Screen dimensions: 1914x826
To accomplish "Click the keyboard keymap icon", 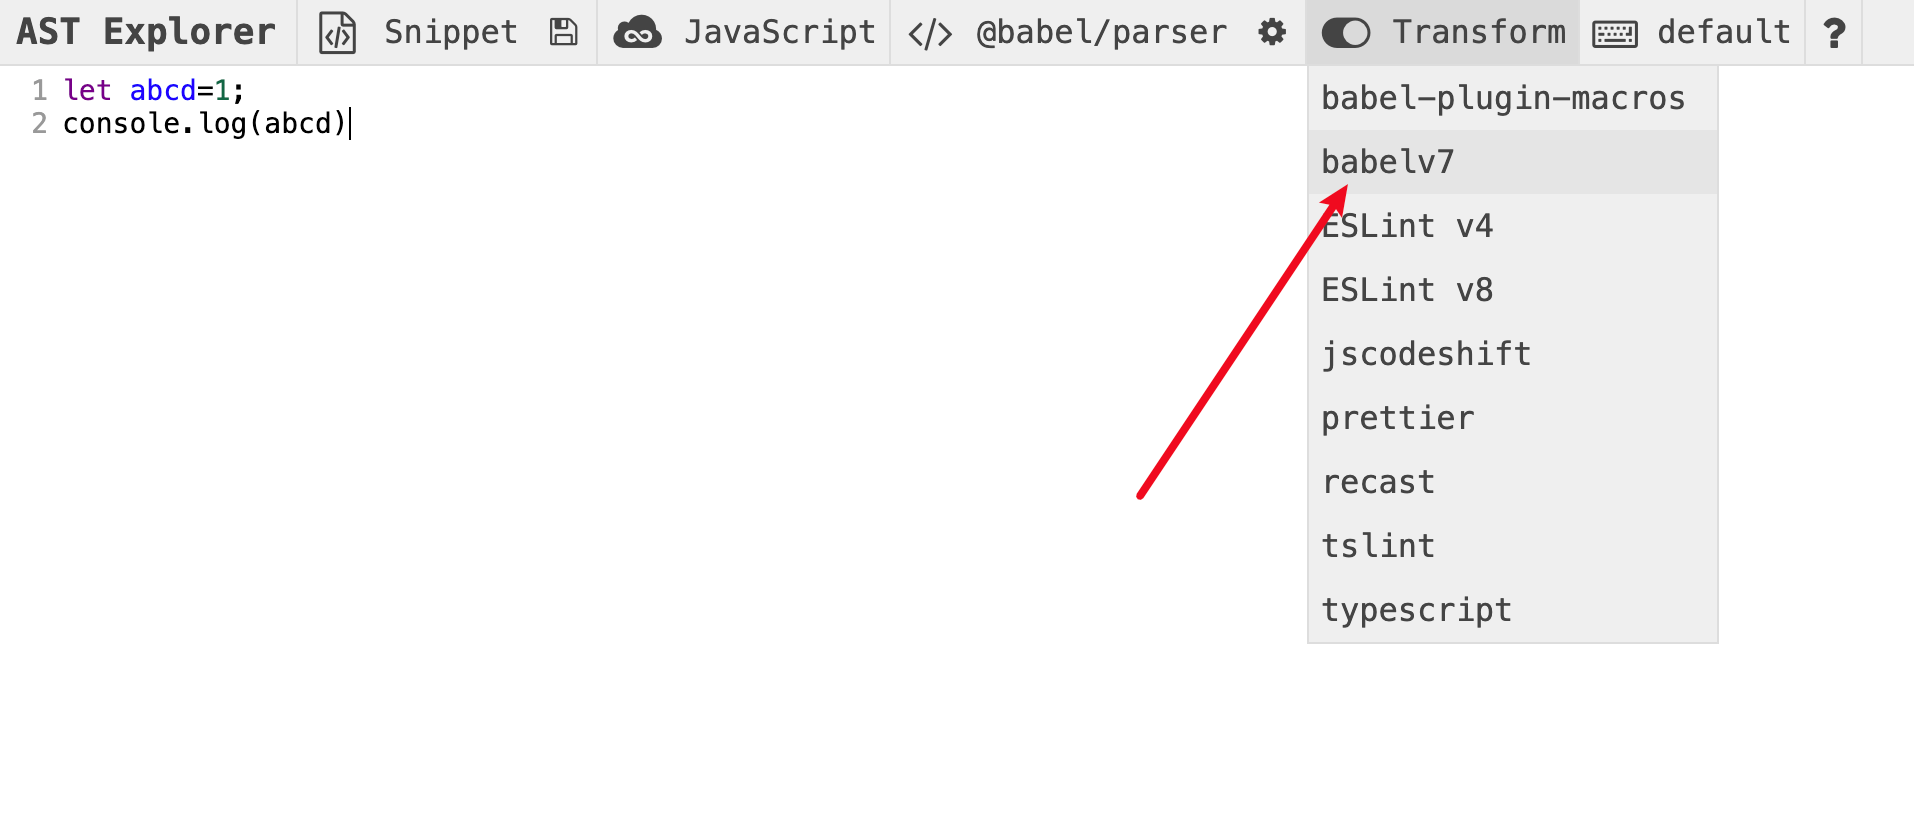I will tap(1614, 34).
